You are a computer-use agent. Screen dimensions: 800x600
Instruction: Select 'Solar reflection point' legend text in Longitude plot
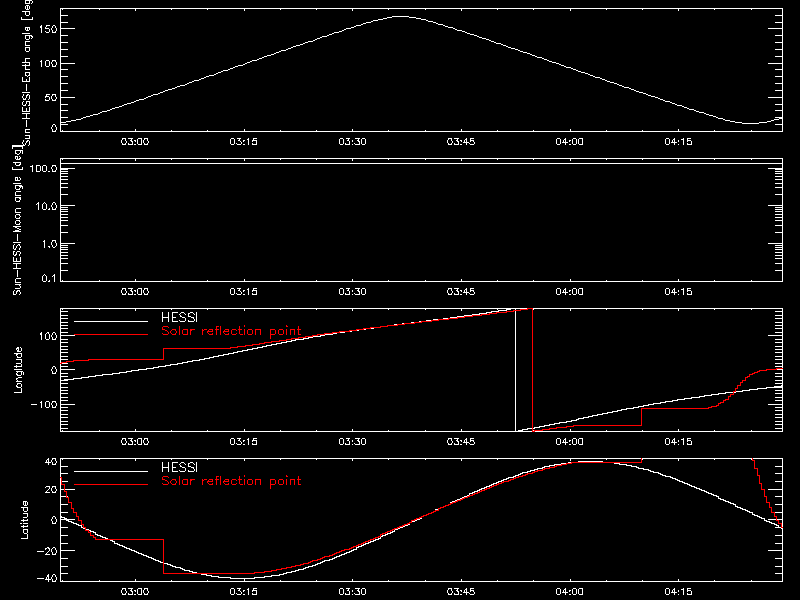[231, 331]
